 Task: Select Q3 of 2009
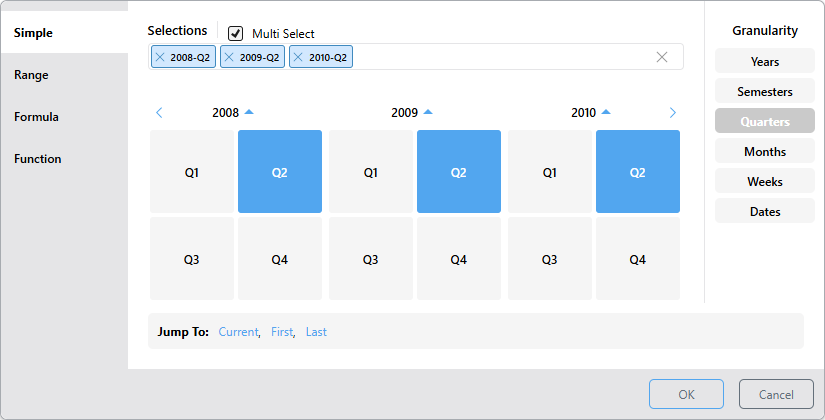point(370,259)
